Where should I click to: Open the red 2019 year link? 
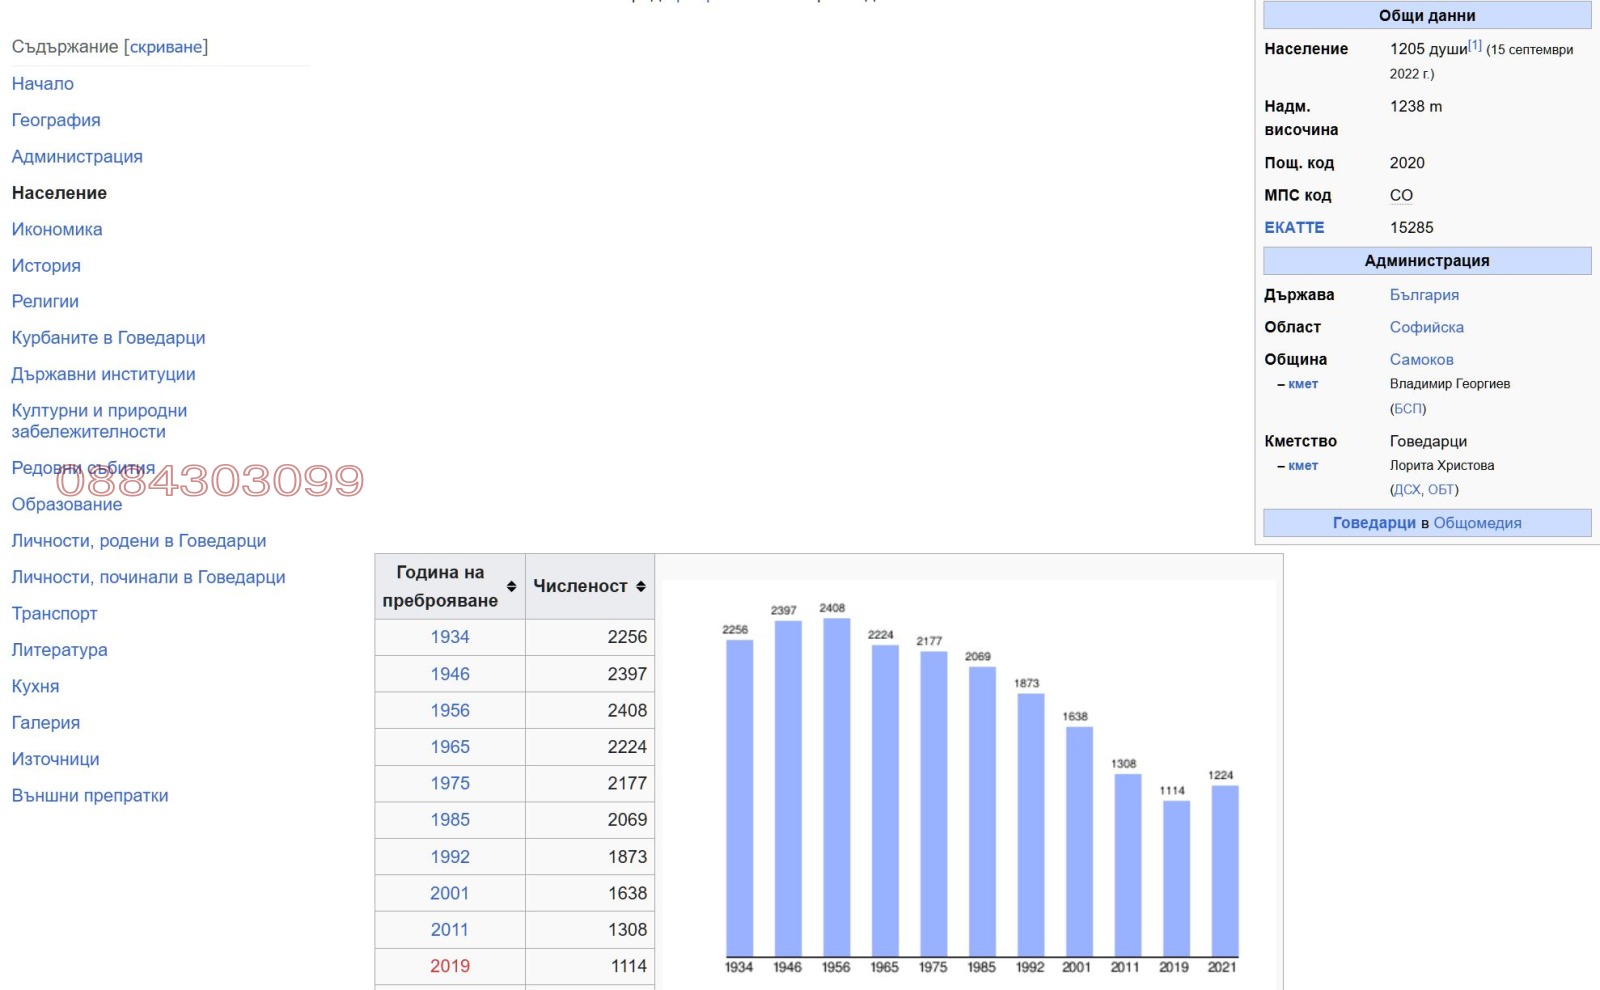450,966
